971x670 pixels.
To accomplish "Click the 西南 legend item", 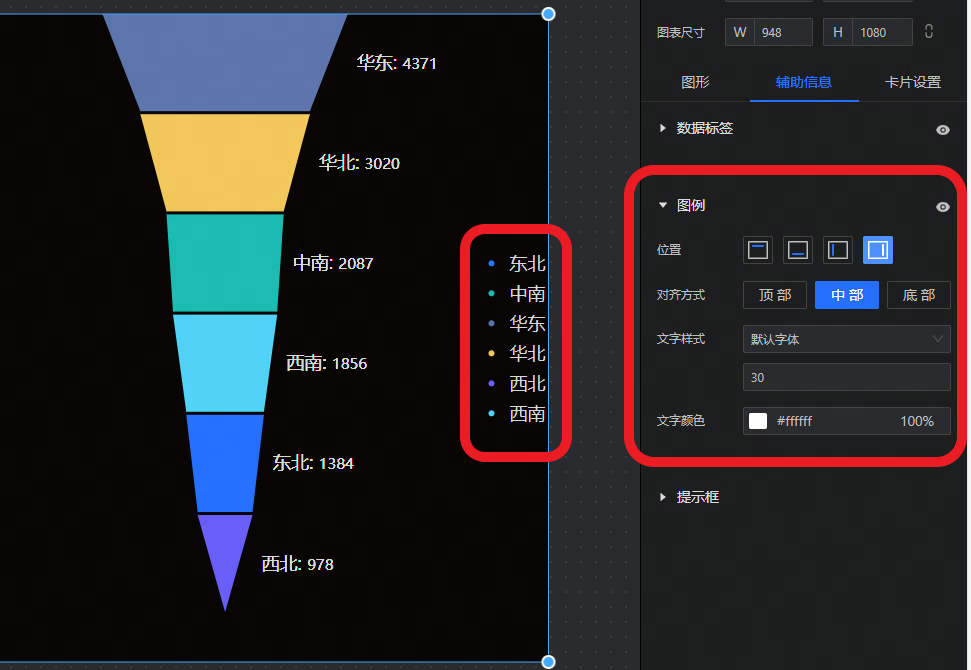I will pos(526,414).
